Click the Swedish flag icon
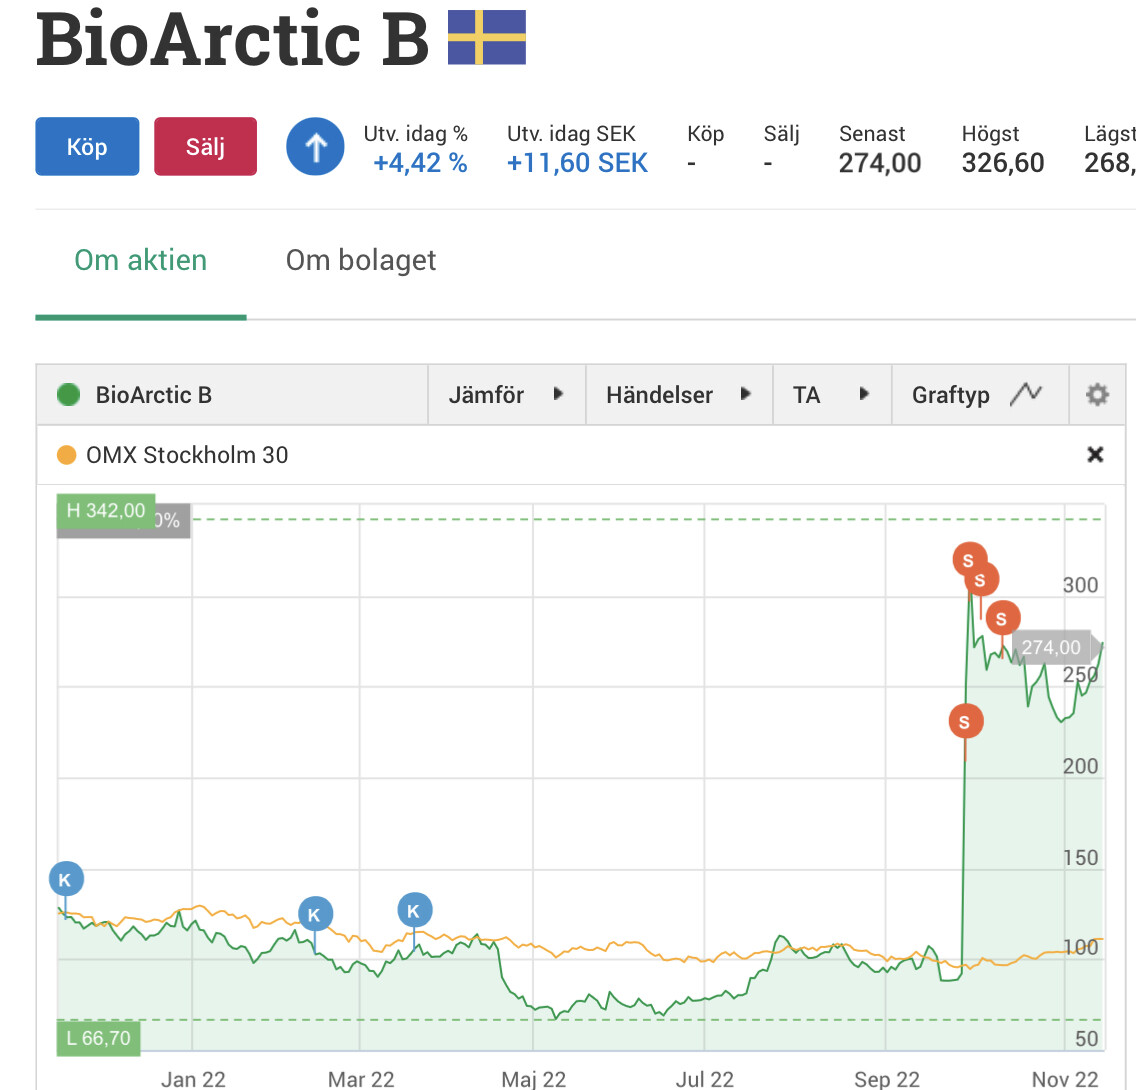Screen dimensions: 1136x1090 [x=486, y=38]
